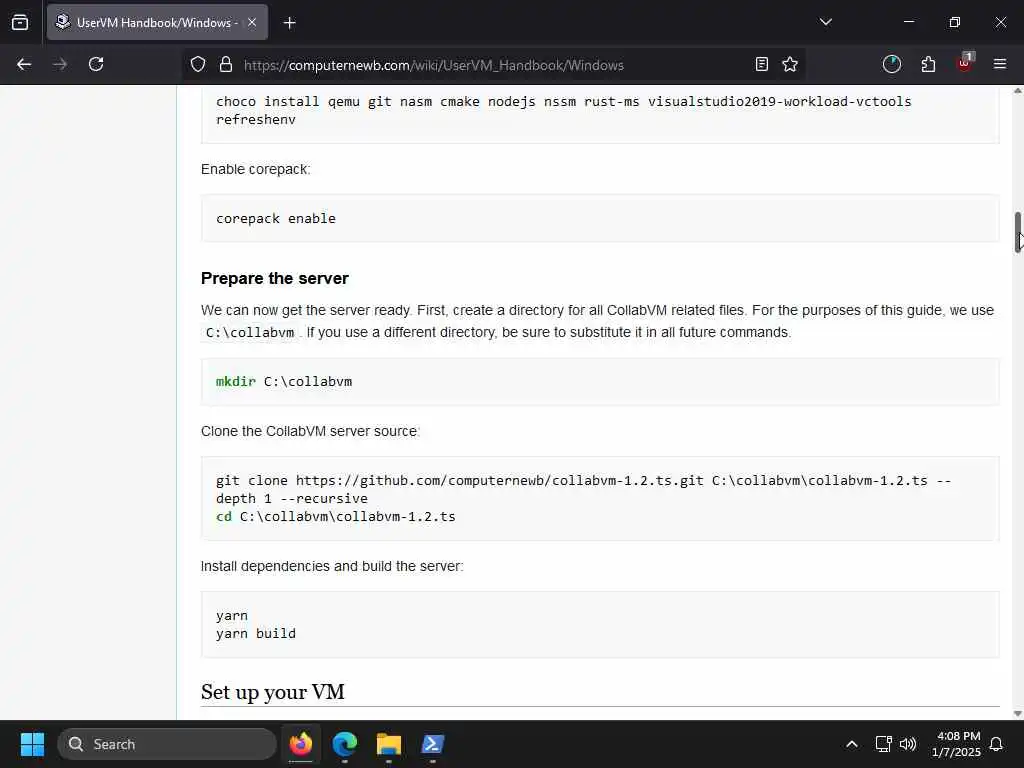Click 'Install dependencies and build the server:' text
This screenshot has width=1024, height=768.
(332, 566)
